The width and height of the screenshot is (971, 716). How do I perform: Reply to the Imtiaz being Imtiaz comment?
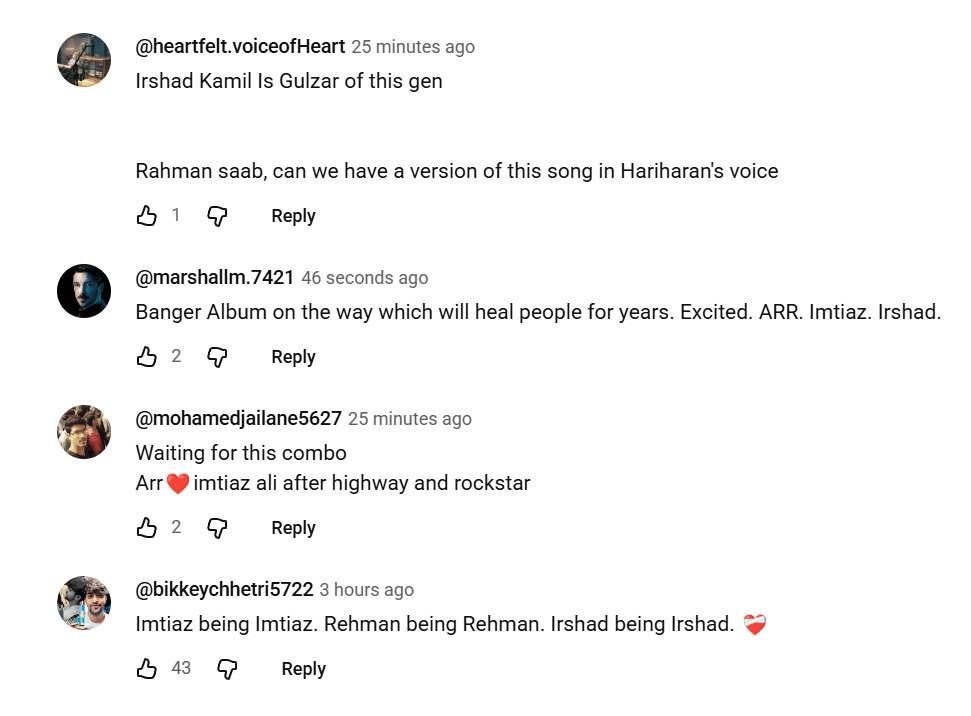tap(303, 669)
